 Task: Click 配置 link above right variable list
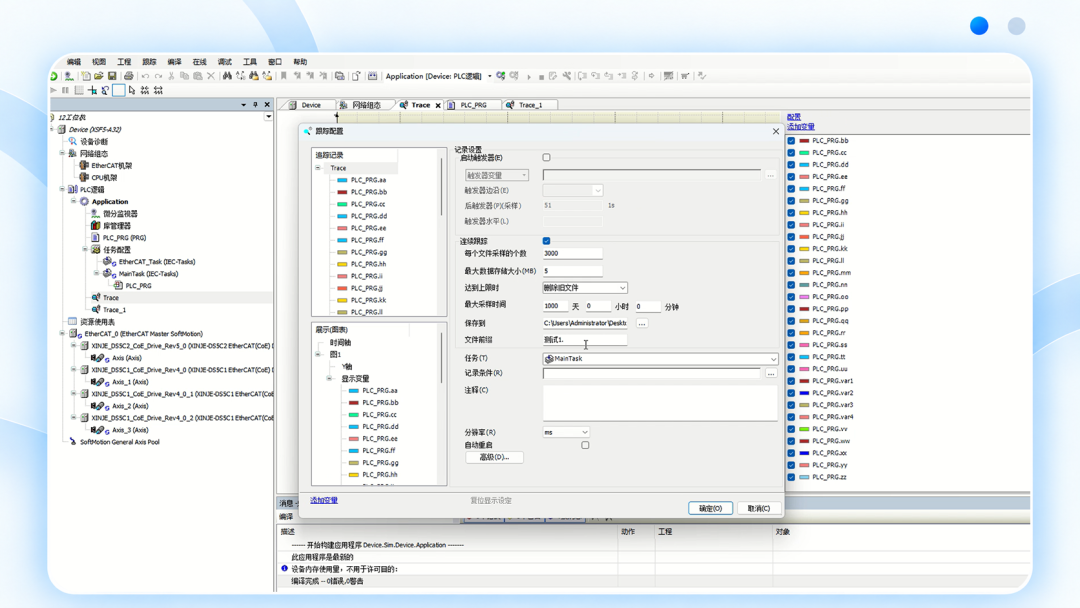793,117
